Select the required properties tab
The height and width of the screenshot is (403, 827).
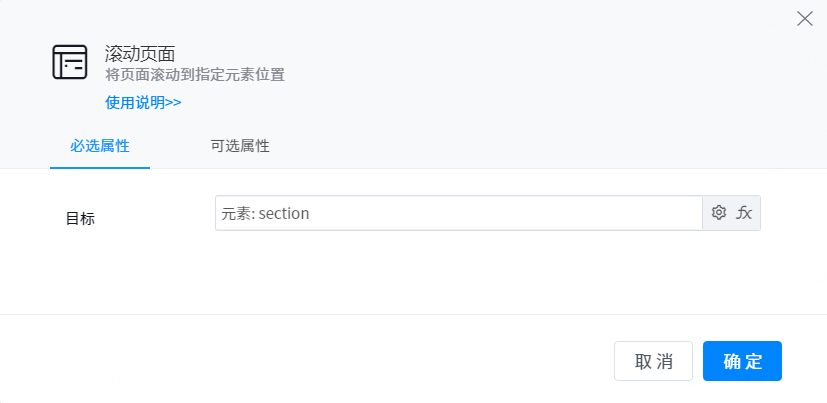coord(100,146)
